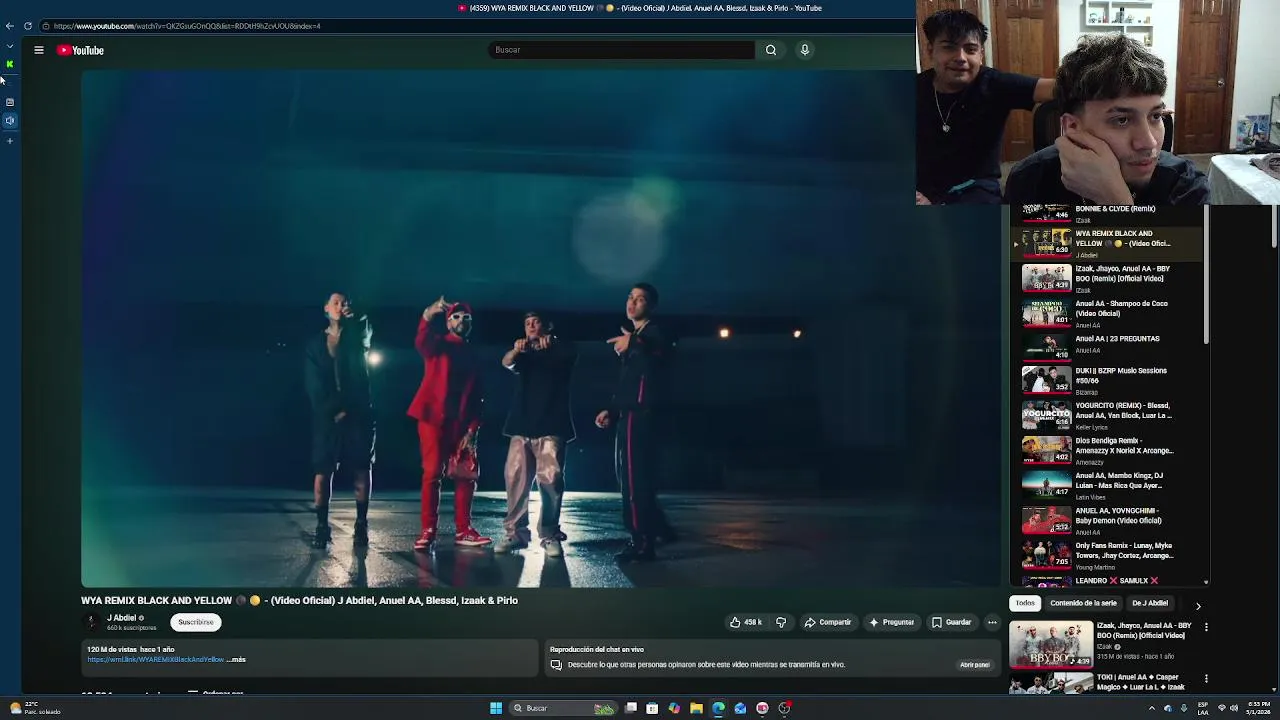Click the browser address bar URL
This screenshot has width=1280, height=720.
coord(187,26)
